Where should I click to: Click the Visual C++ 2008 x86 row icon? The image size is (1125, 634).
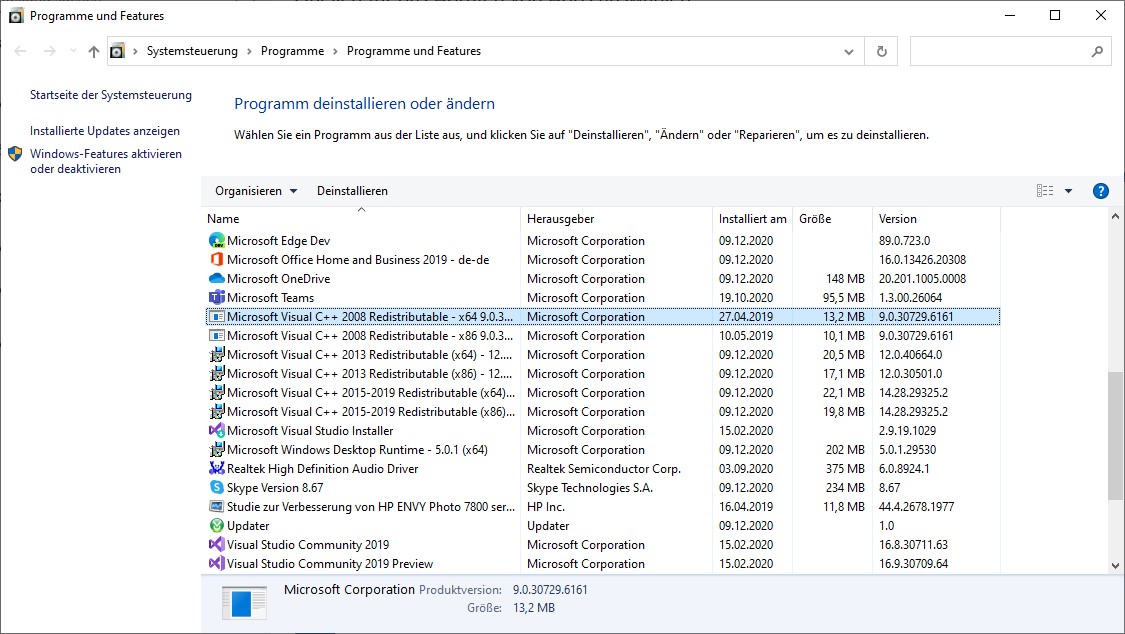(x=216, y=336)
